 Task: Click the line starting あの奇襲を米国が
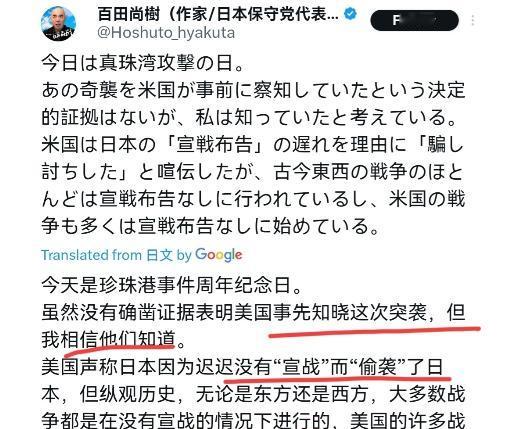[x=253, y=90]
